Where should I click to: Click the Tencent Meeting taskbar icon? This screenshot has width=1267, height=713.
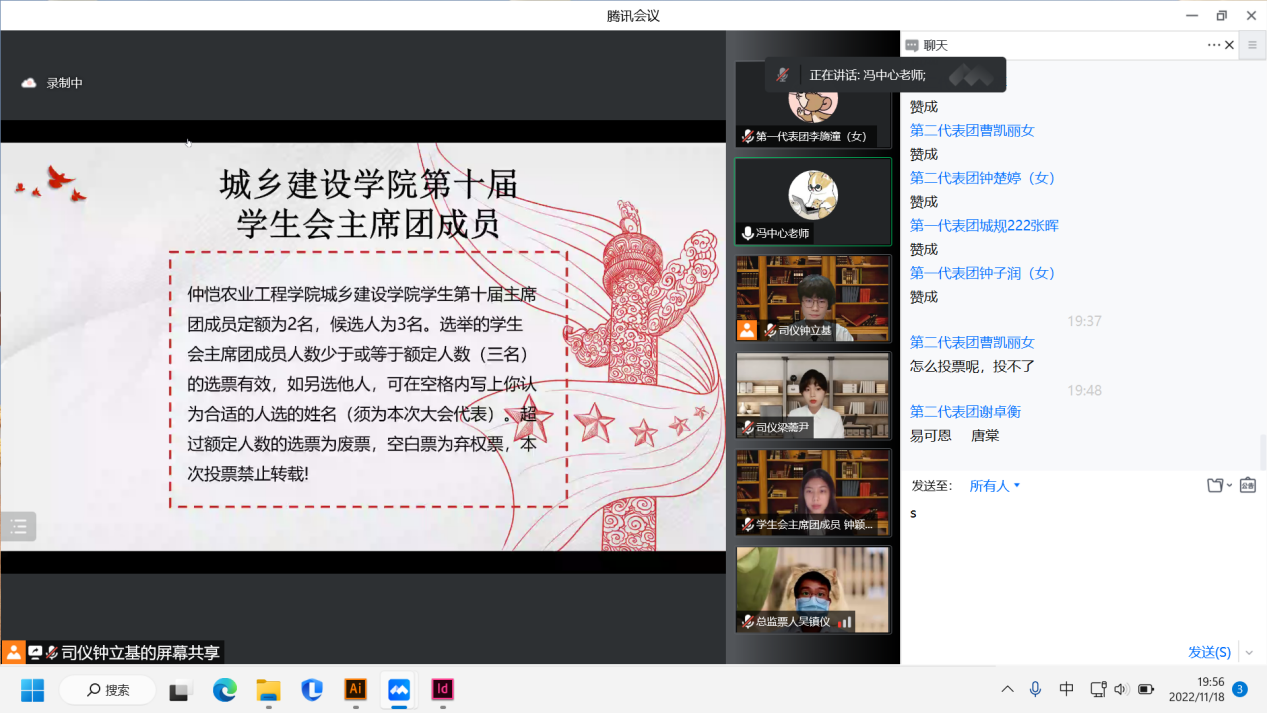(x=399, y=689)
